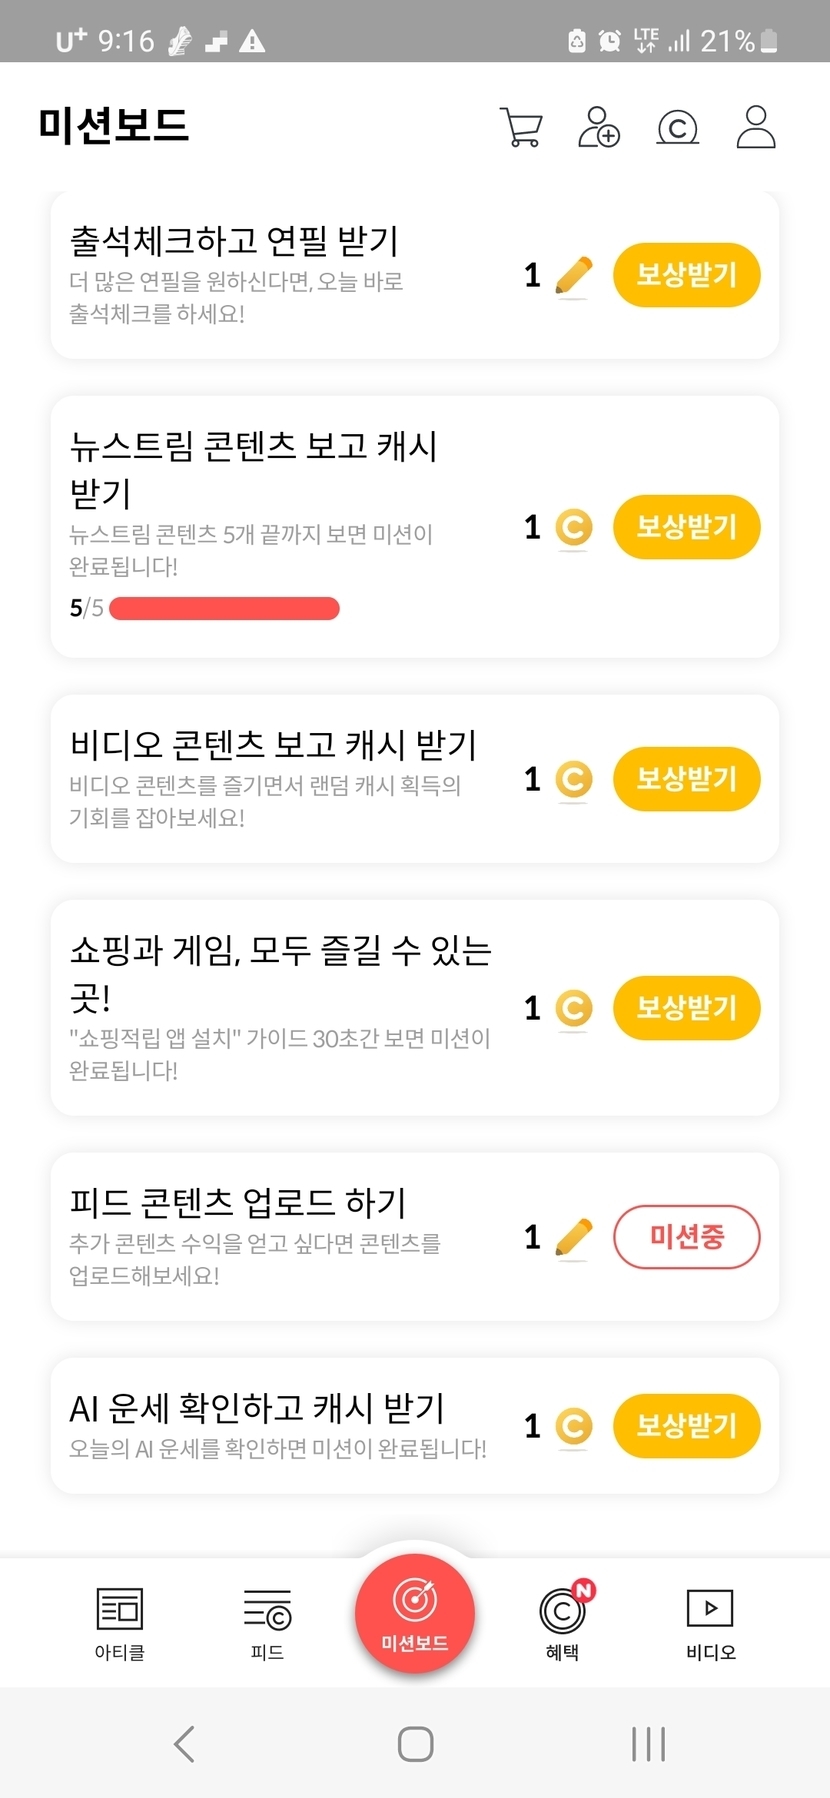Tap the pencil icon on attendance mission
830x1798 pixels.
coord(573,276)
